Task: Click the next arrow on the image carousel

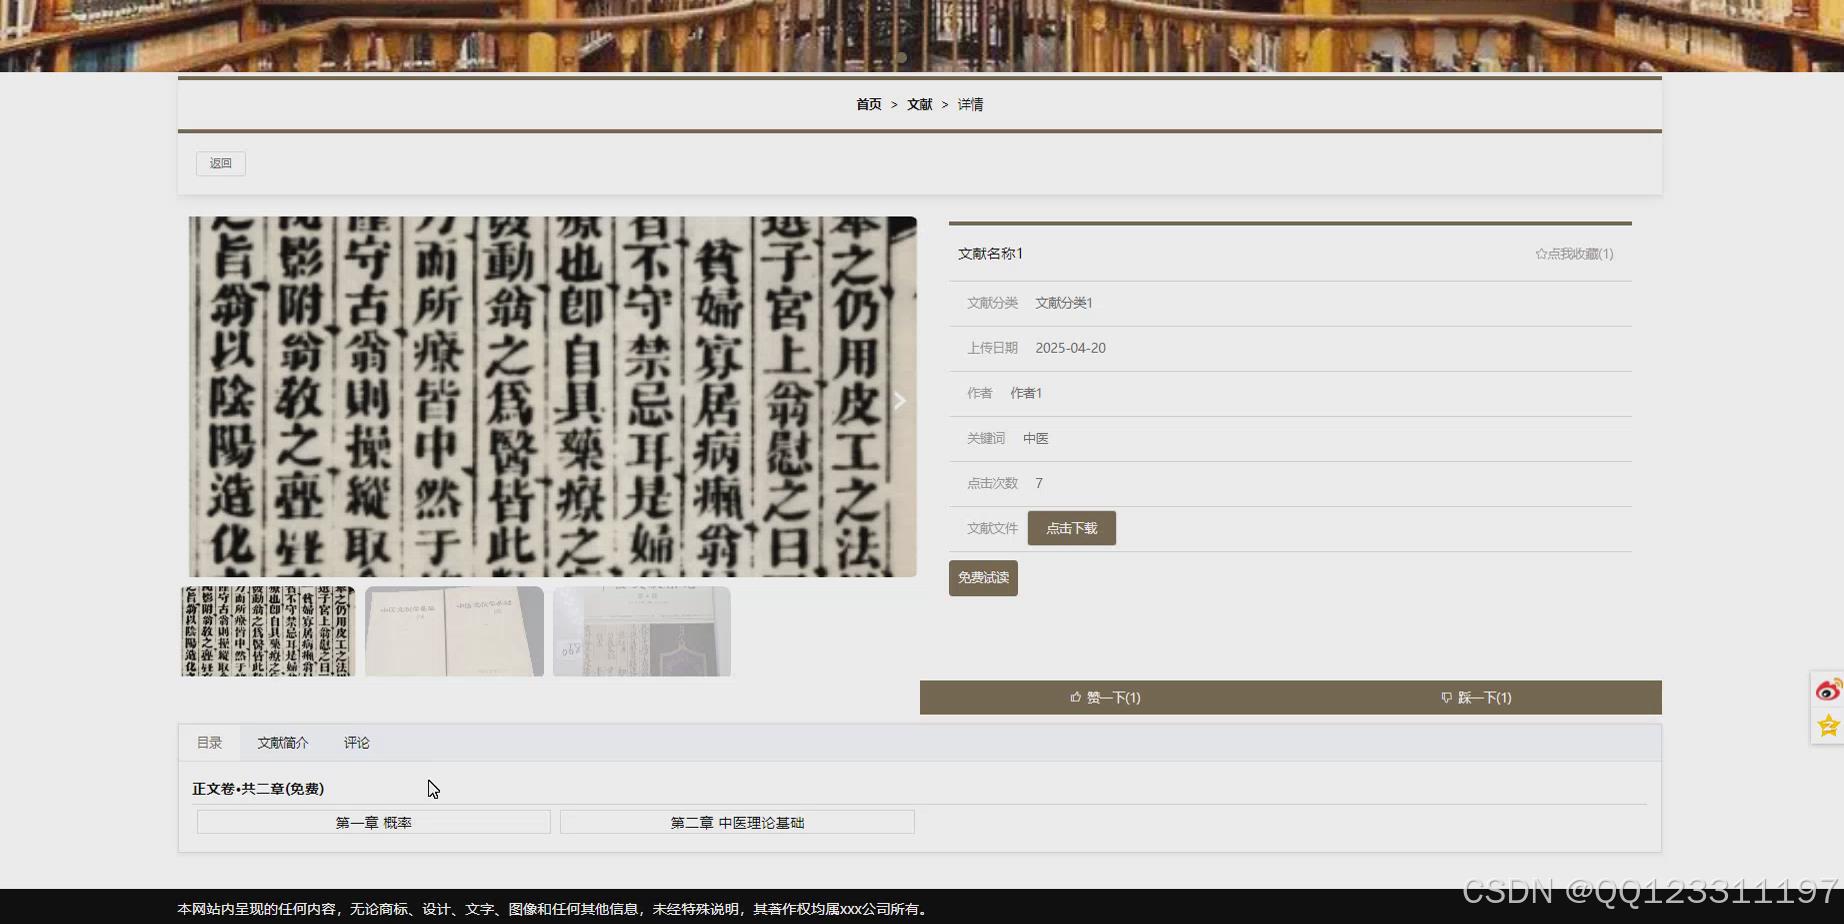Action: (898, 399)
